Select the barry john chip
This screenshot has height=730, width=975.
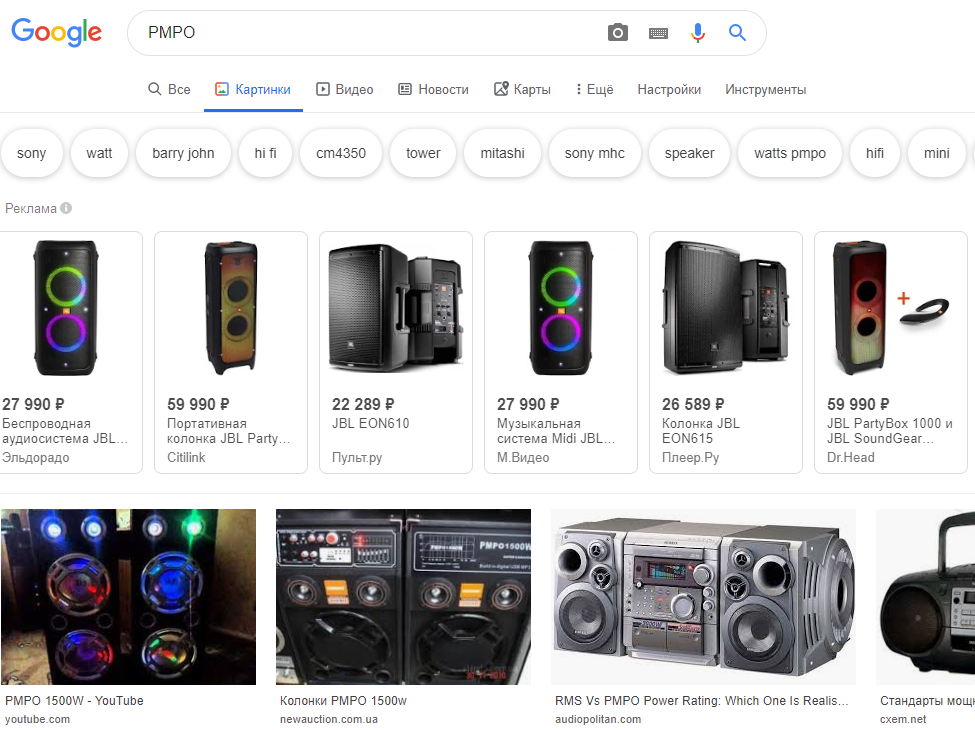pos(183,153)
